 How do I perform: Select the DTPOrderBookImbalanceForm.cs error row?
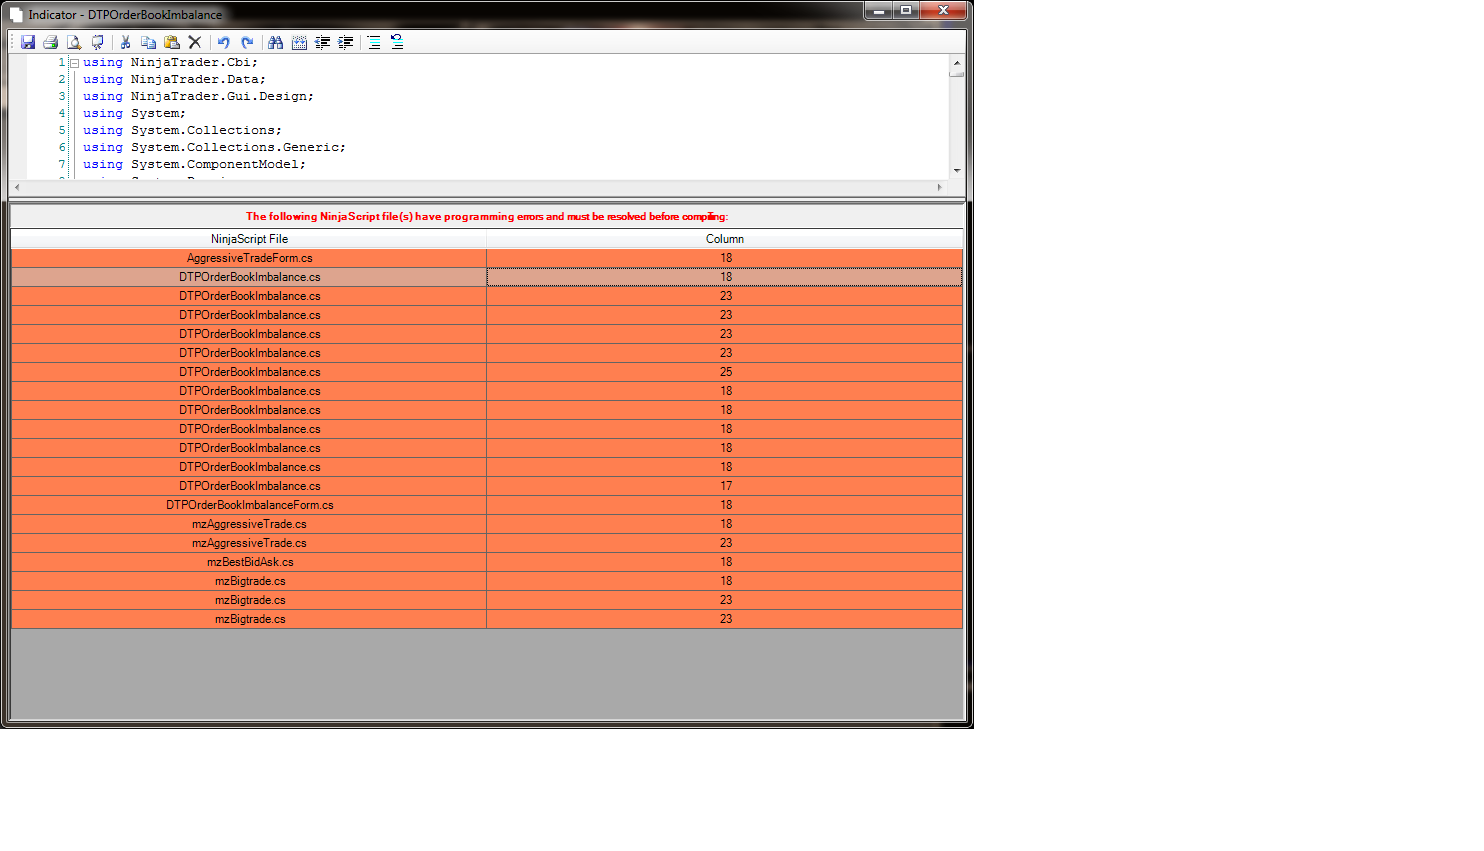[x=249, y=505]
